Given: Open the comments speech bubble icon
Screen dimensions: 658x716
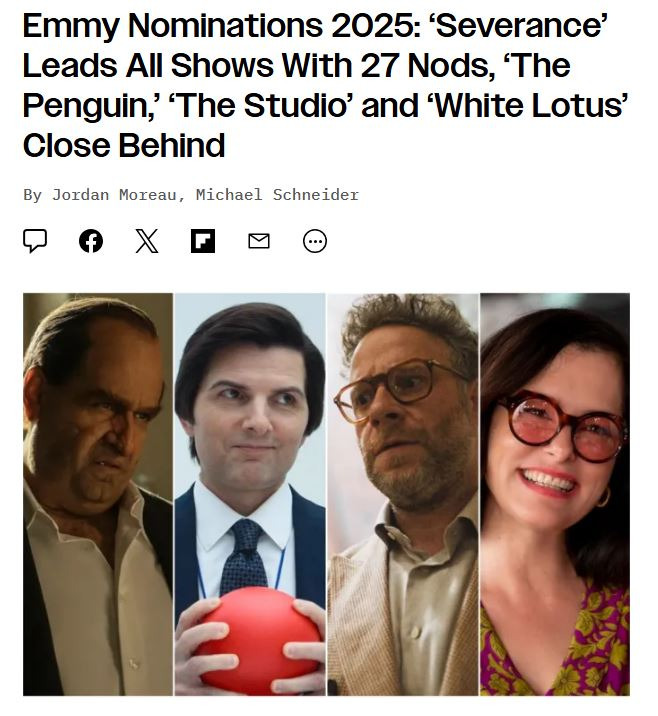Looking at the screenshot, I should (35, 241).
